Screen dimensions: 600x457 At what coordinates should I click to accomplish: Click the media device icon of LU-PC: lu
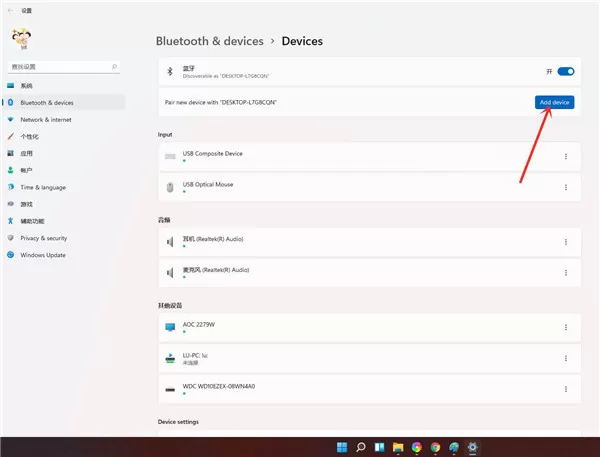coord(170,358)
